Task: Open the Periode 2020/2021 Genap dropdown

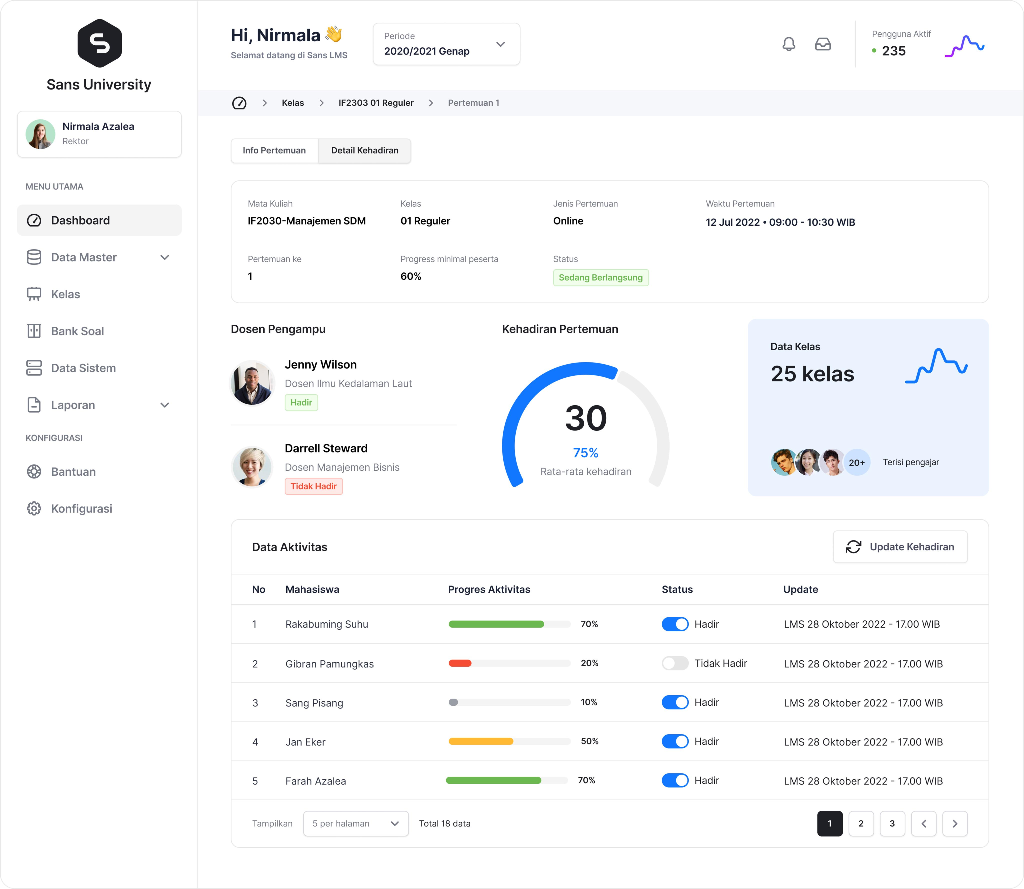Action: [447, 44]
